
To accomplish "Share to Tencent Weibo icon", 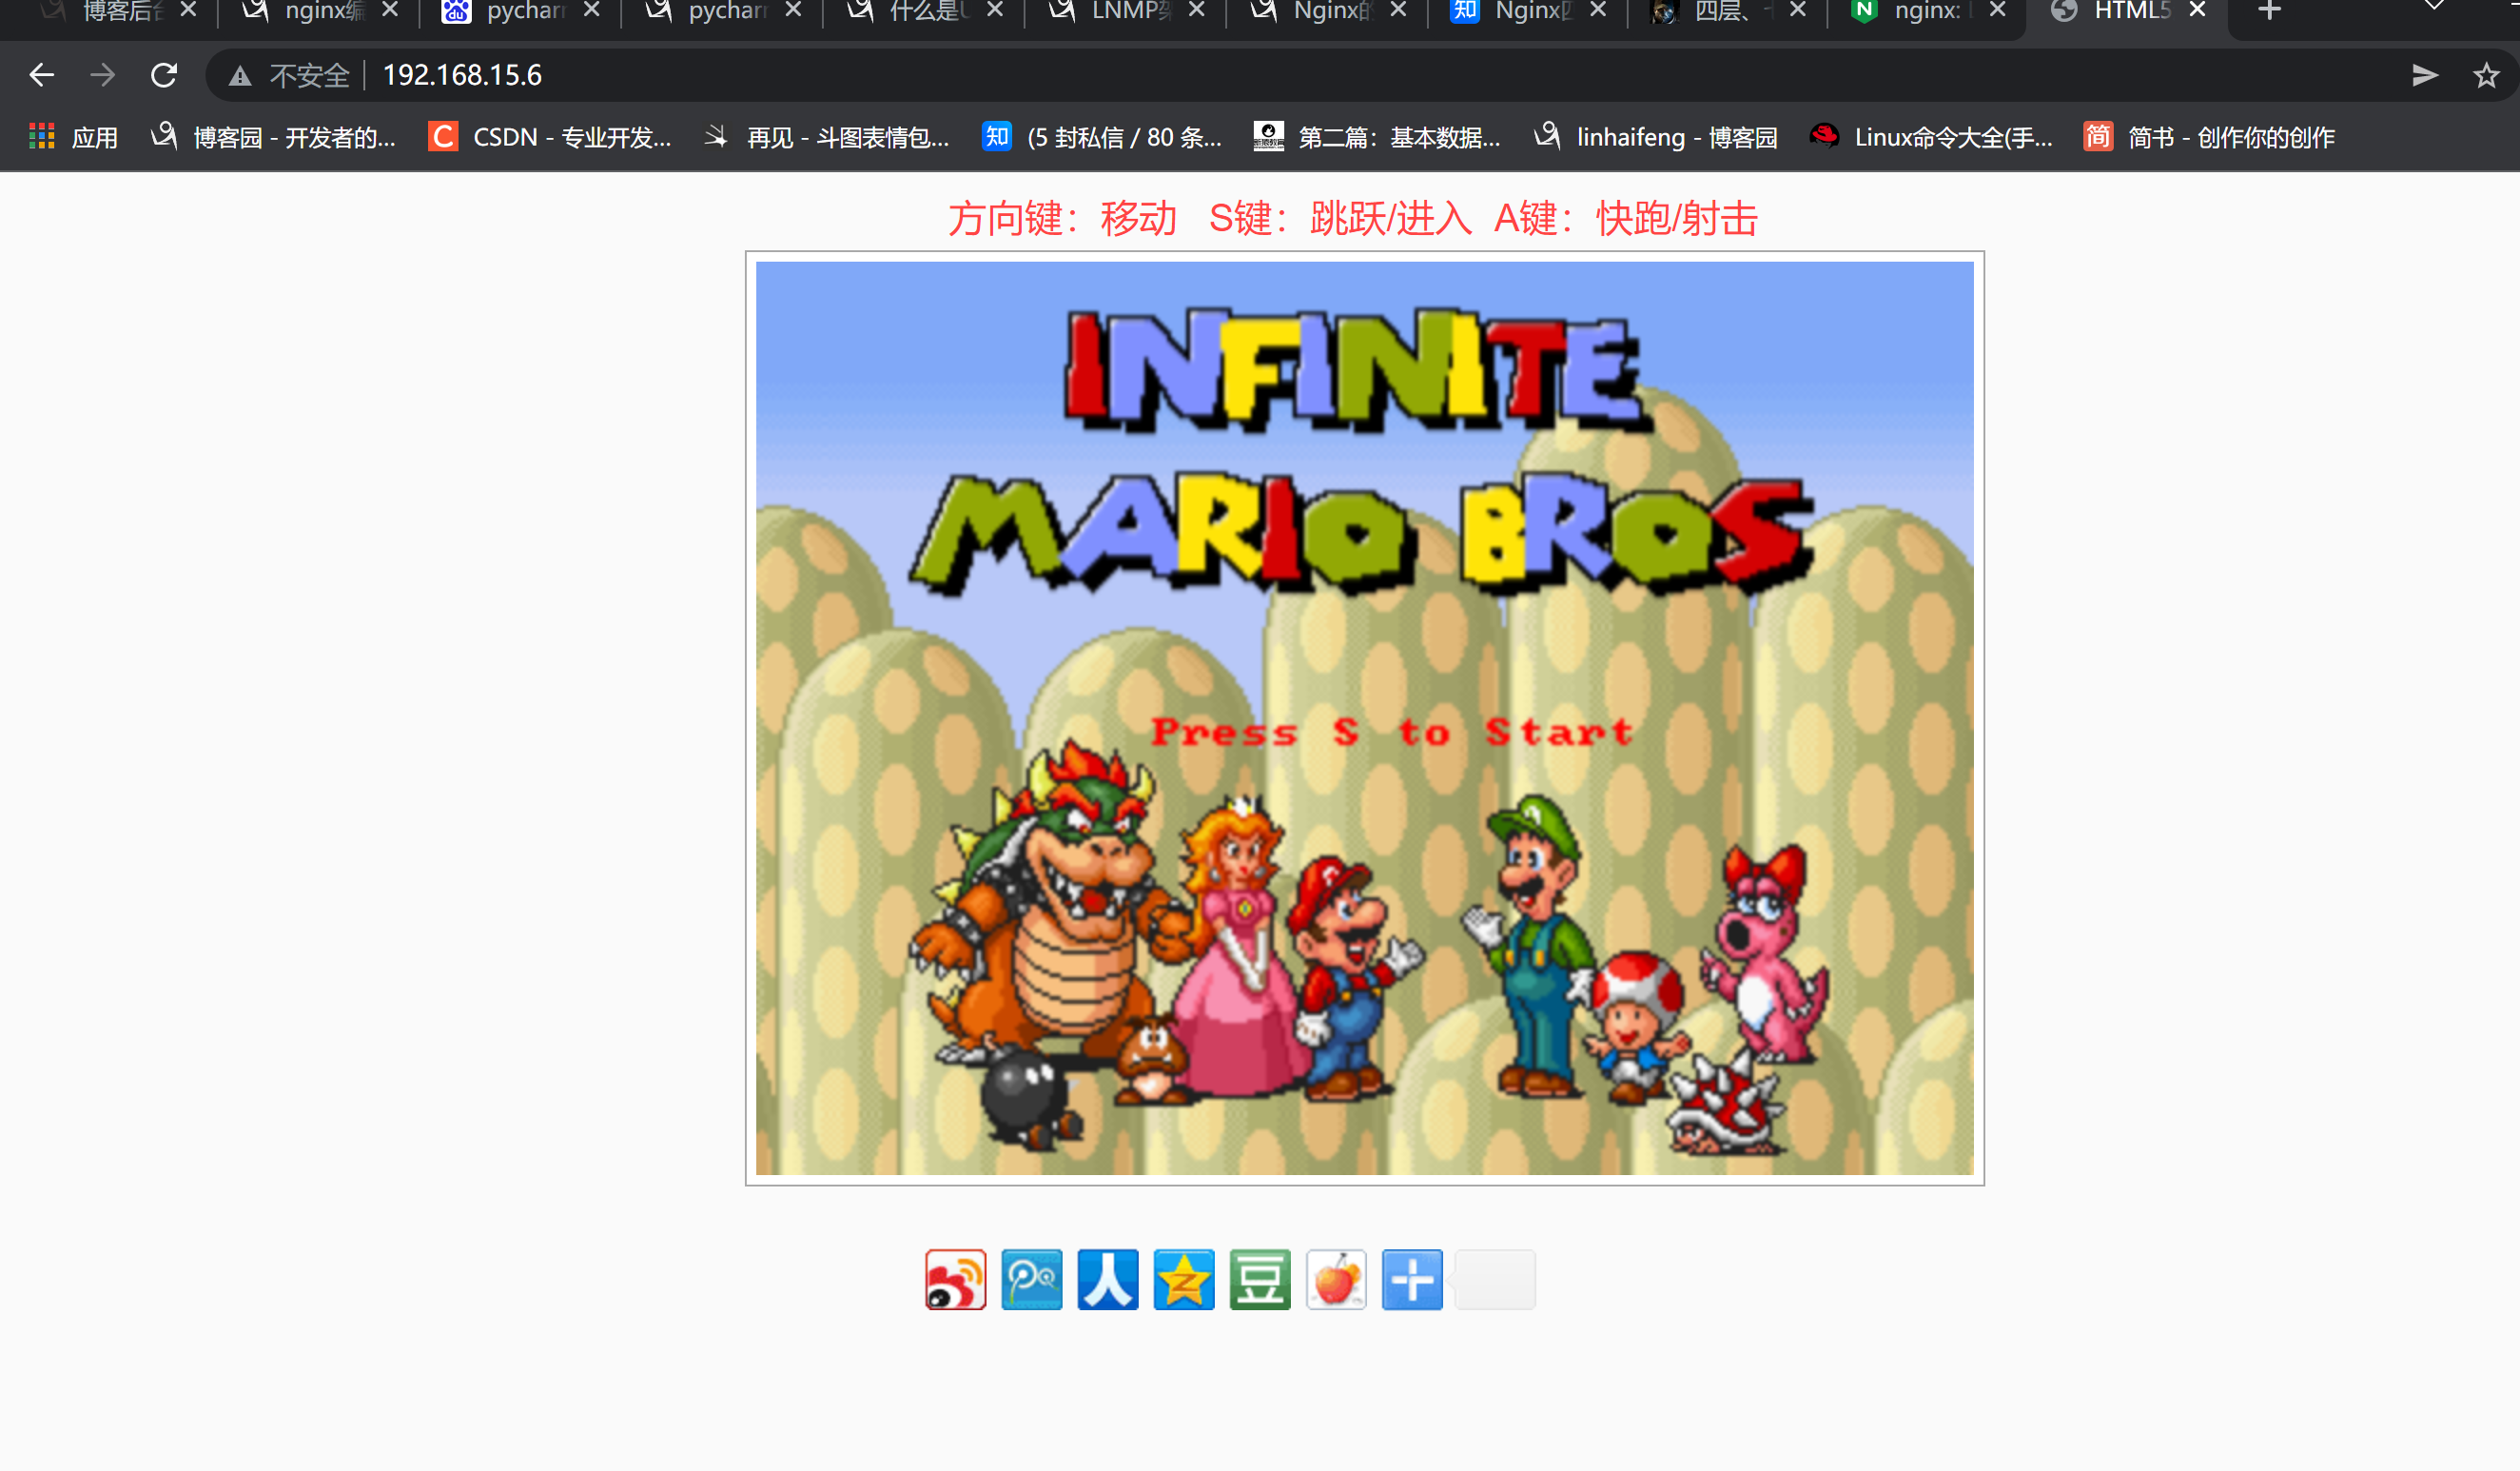I will [x=1031, y=1279].
